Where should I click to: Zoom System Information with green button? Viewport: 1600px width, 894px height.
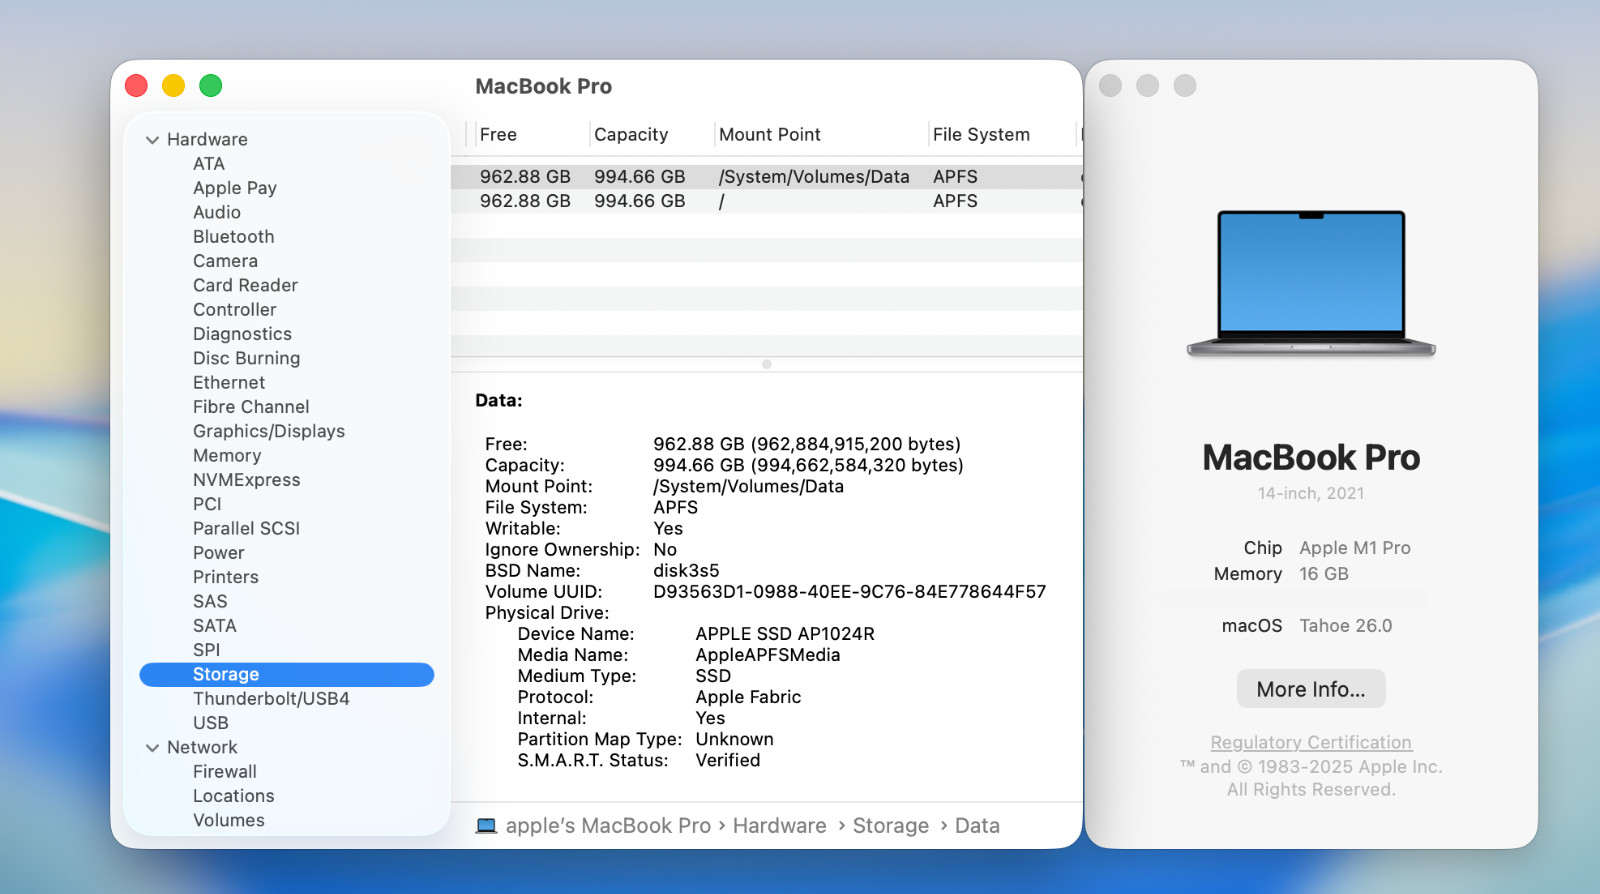210,86
